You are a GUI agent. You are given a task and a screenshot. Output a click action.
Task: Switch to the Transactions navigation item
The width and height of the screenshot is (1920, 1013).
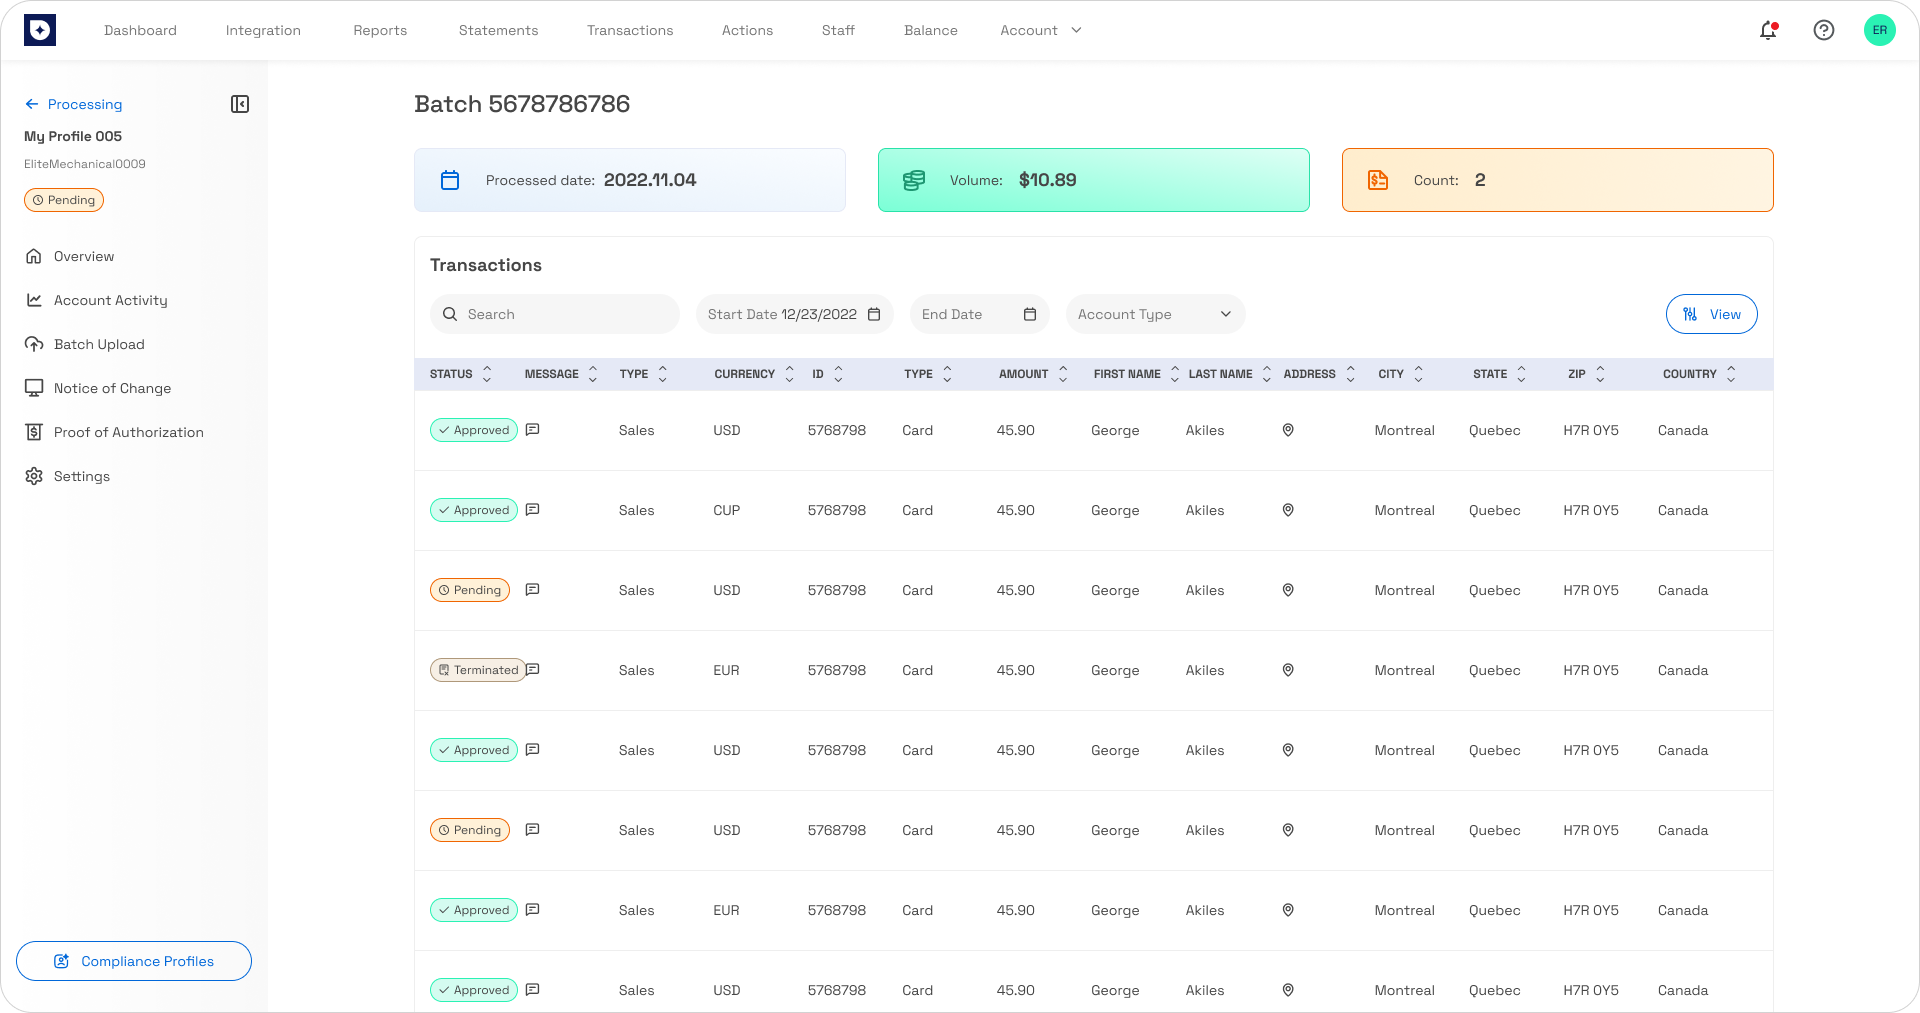630,30
